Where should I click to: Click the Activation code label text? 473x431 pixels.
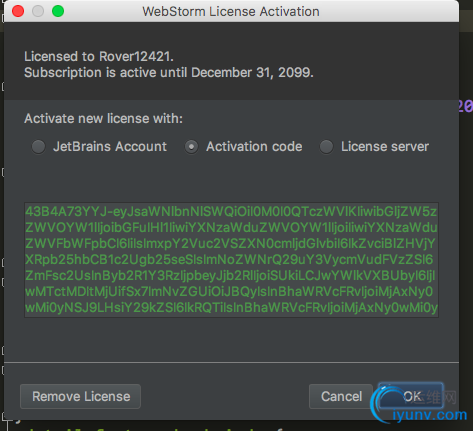point(254,147)
